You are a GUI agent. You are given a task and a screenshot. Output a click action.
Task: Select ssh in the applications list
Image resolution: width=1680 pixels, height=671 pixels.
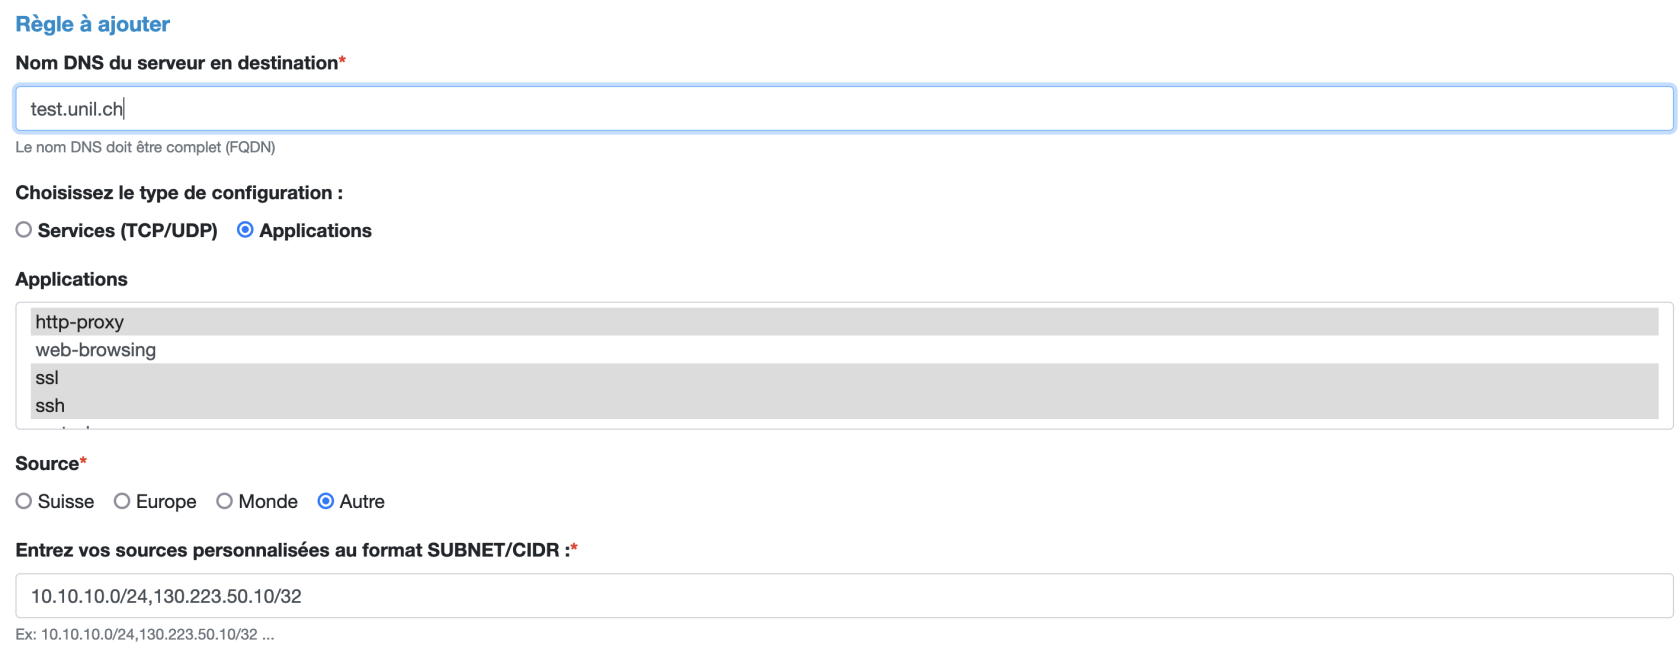tap(50, 406)
